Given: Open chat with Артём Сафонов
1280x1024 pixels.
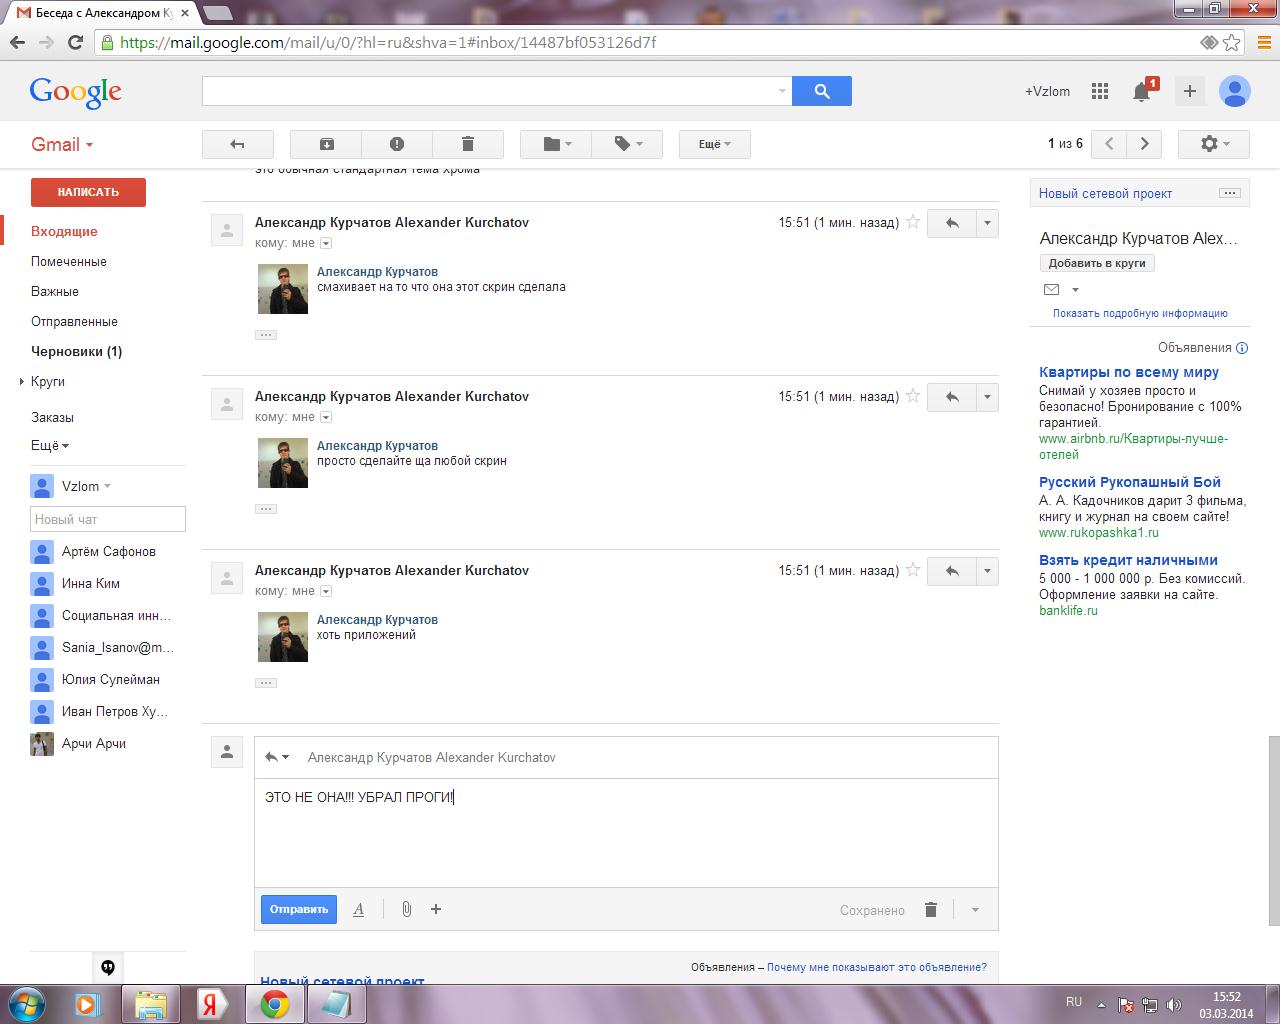Looking at the screenshot, I should (x=108, y=551).
